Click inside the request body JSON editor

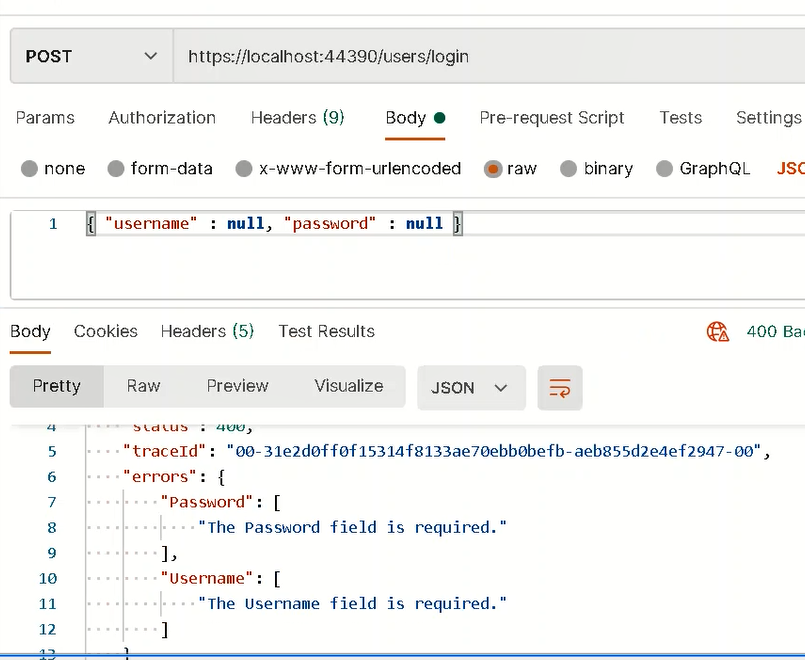[x=408, y=255]
